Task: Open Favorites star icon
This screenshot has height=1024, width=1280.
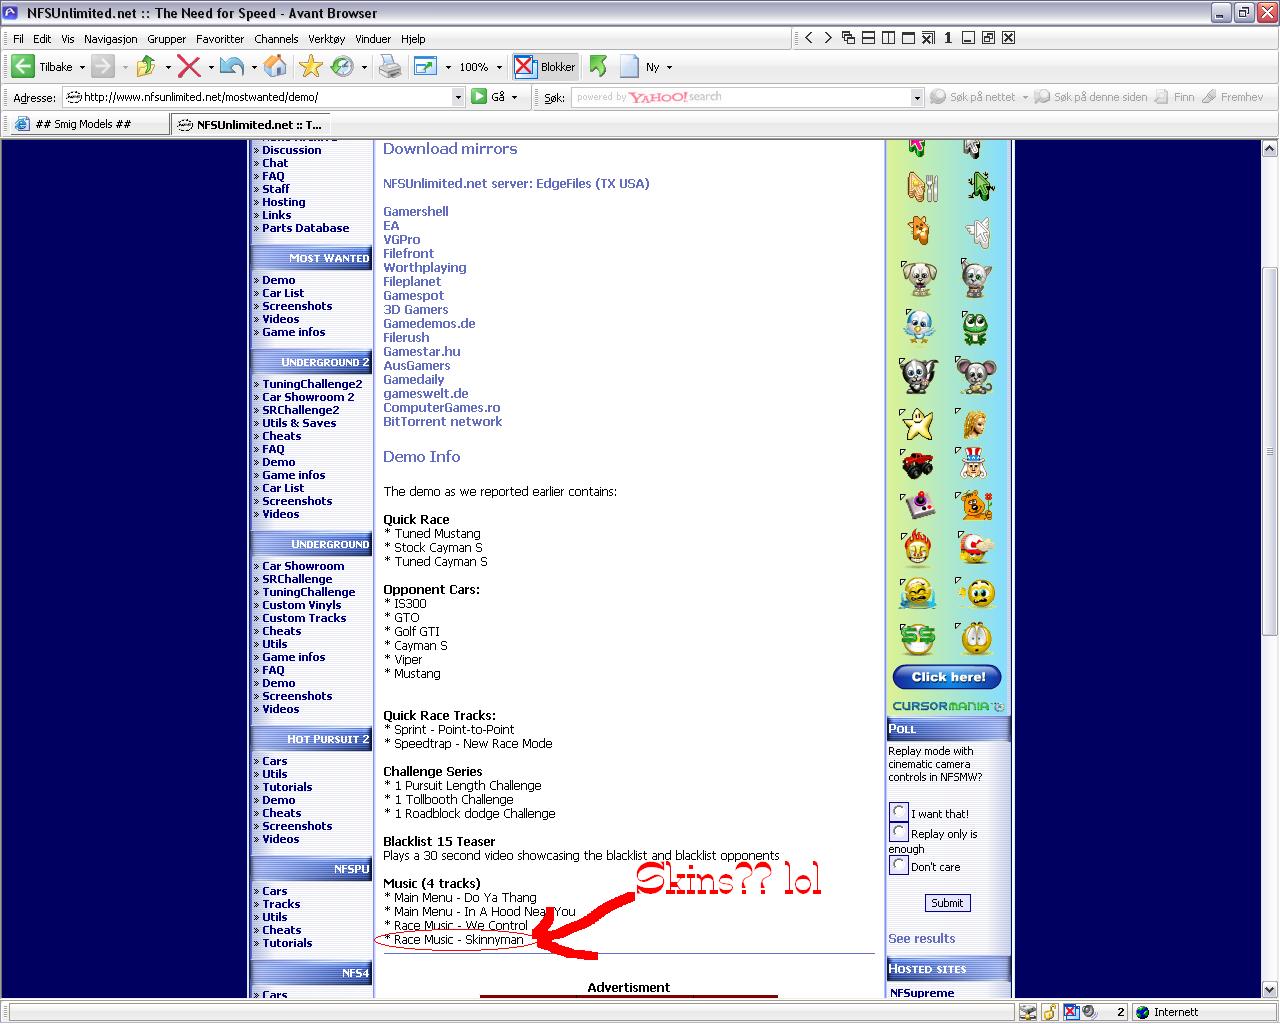Action: 311,67
